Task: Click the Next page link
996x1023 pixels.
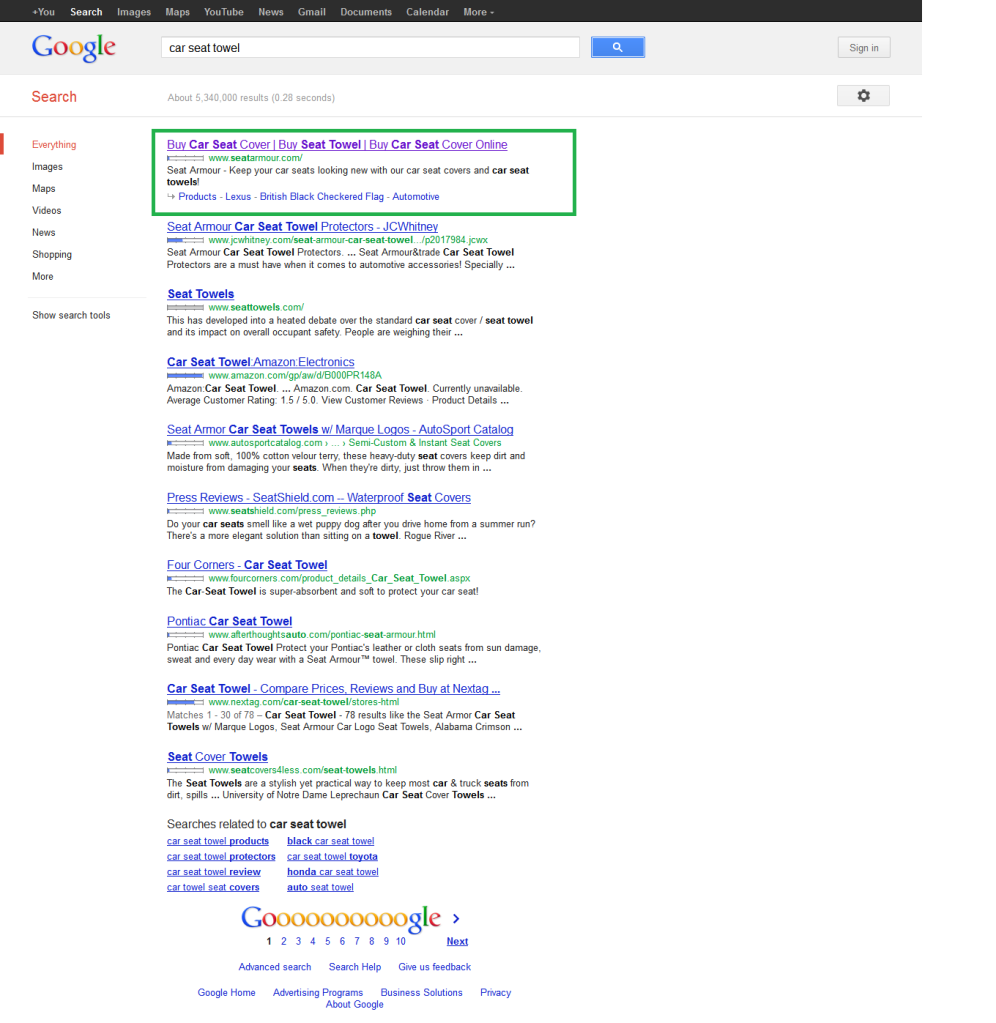Action: coord(457,941)
